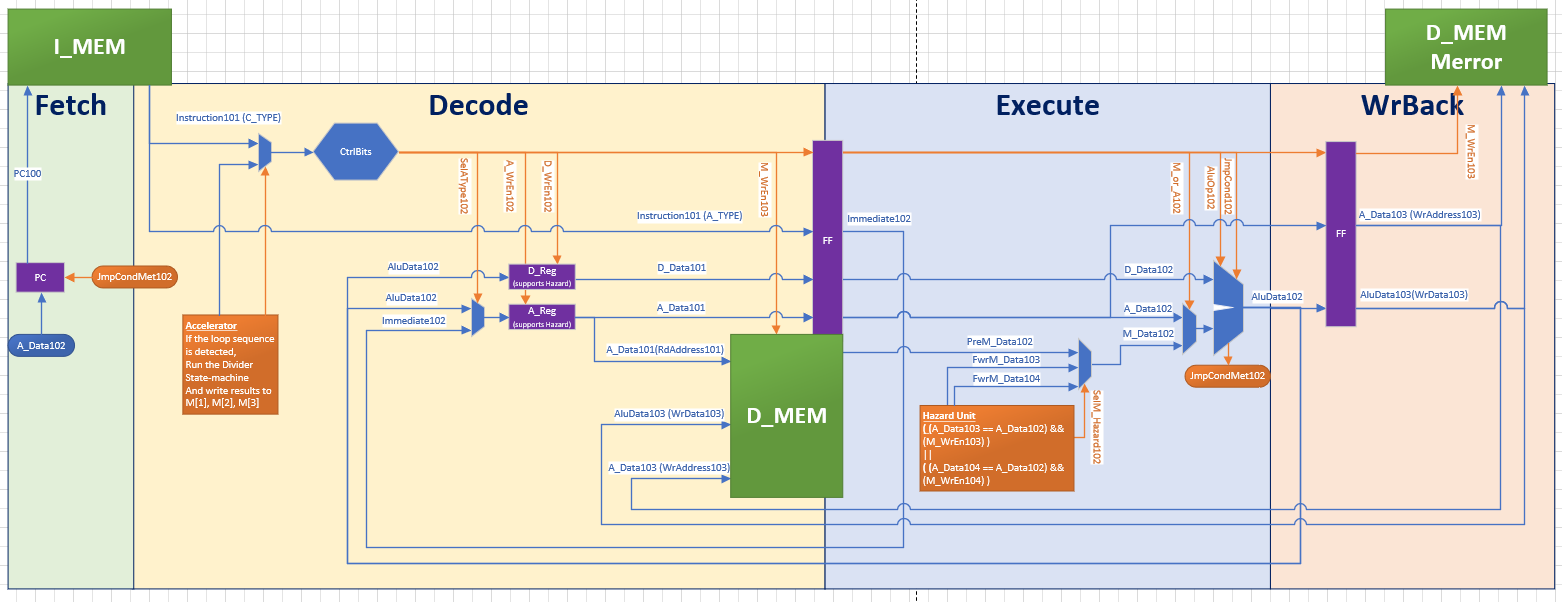Click the SelM_Hazard102 vertical label
The height and width of the screenshot is (602, 1562).
pyautogui.click(x=1096, y=427)
